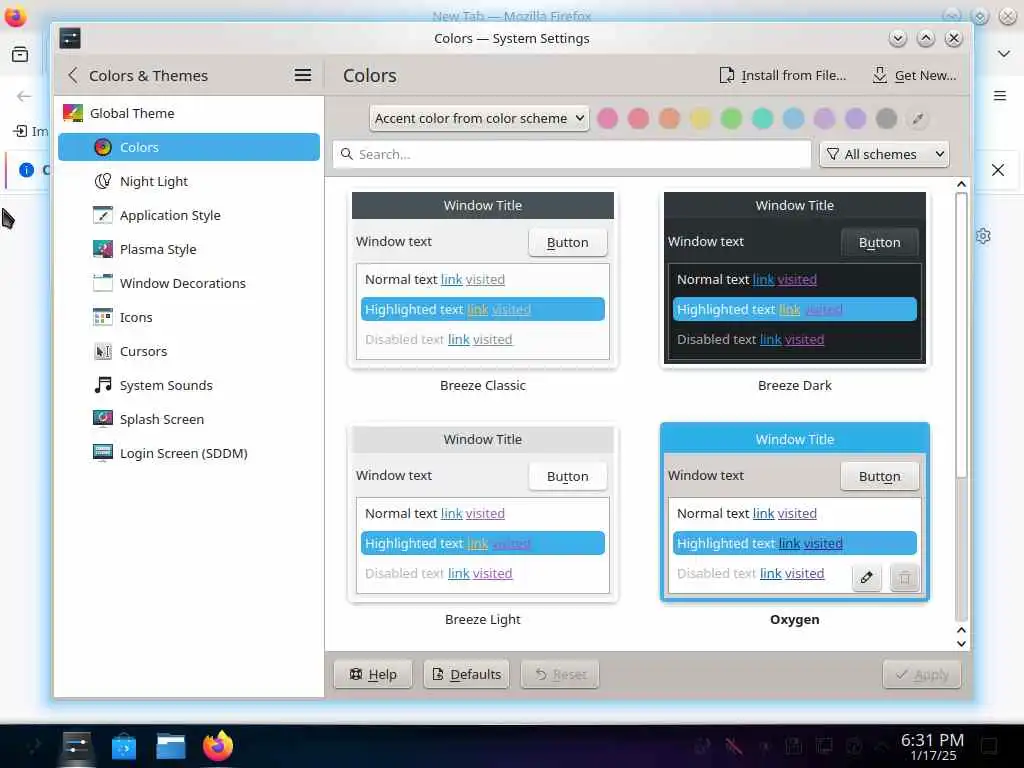Open System Settings from the taskbar
The height and width of the screenshot is (768, 1024).
76,745
